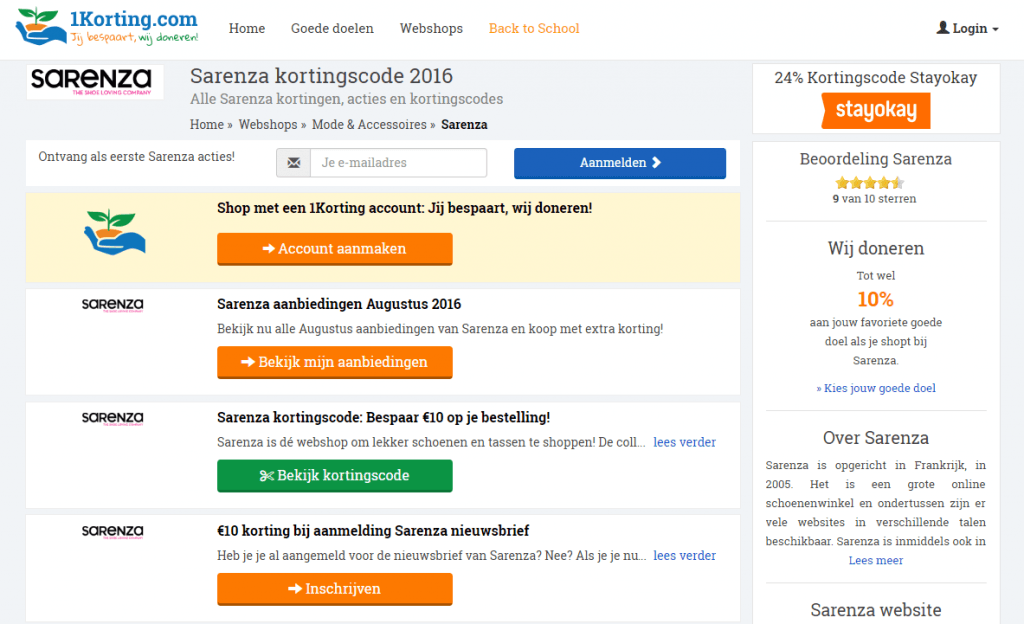Click the Bekijk kortingscode button

tap(334, 476)
